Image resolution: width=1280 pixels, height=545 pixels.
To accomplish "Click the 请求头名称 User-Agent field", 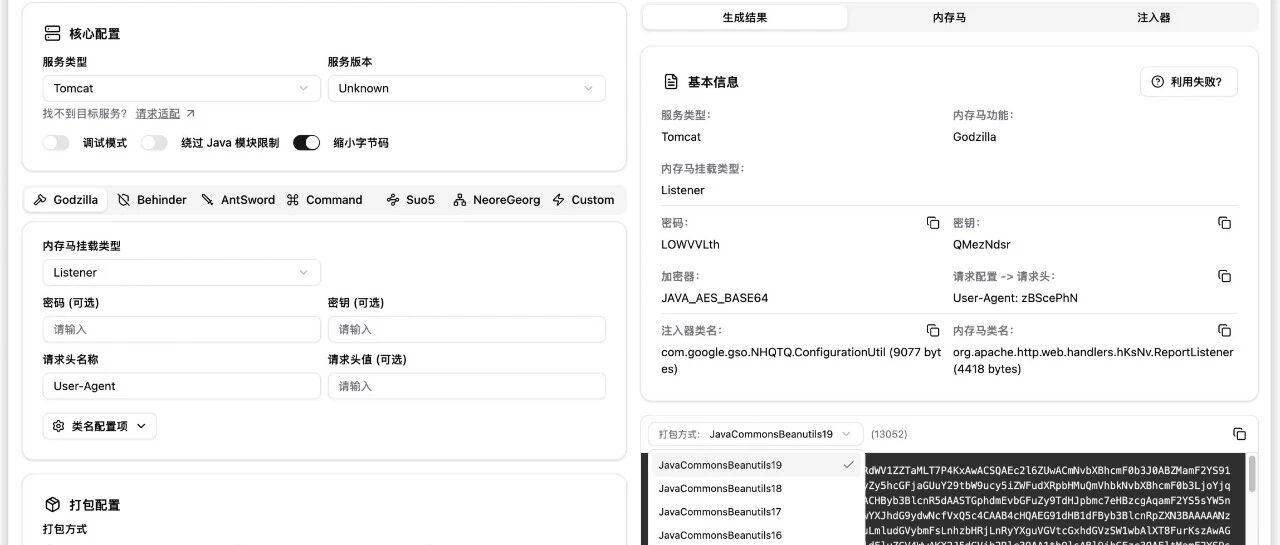I will [181, 386].
